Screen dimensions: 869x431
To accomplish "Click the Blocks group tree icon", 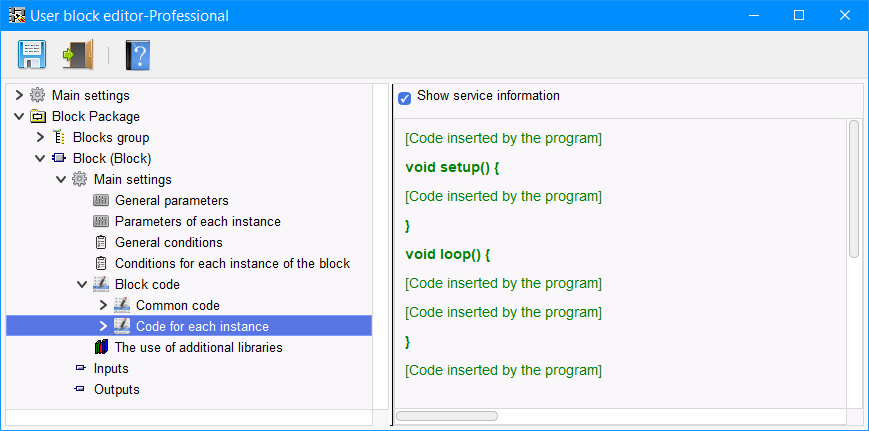I will (58, 137).
